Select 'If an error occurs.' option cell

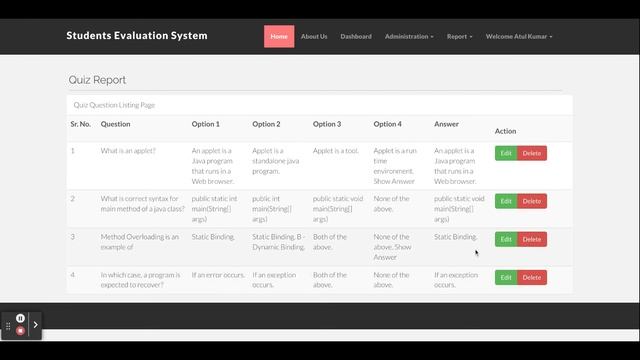coord(218,275)
